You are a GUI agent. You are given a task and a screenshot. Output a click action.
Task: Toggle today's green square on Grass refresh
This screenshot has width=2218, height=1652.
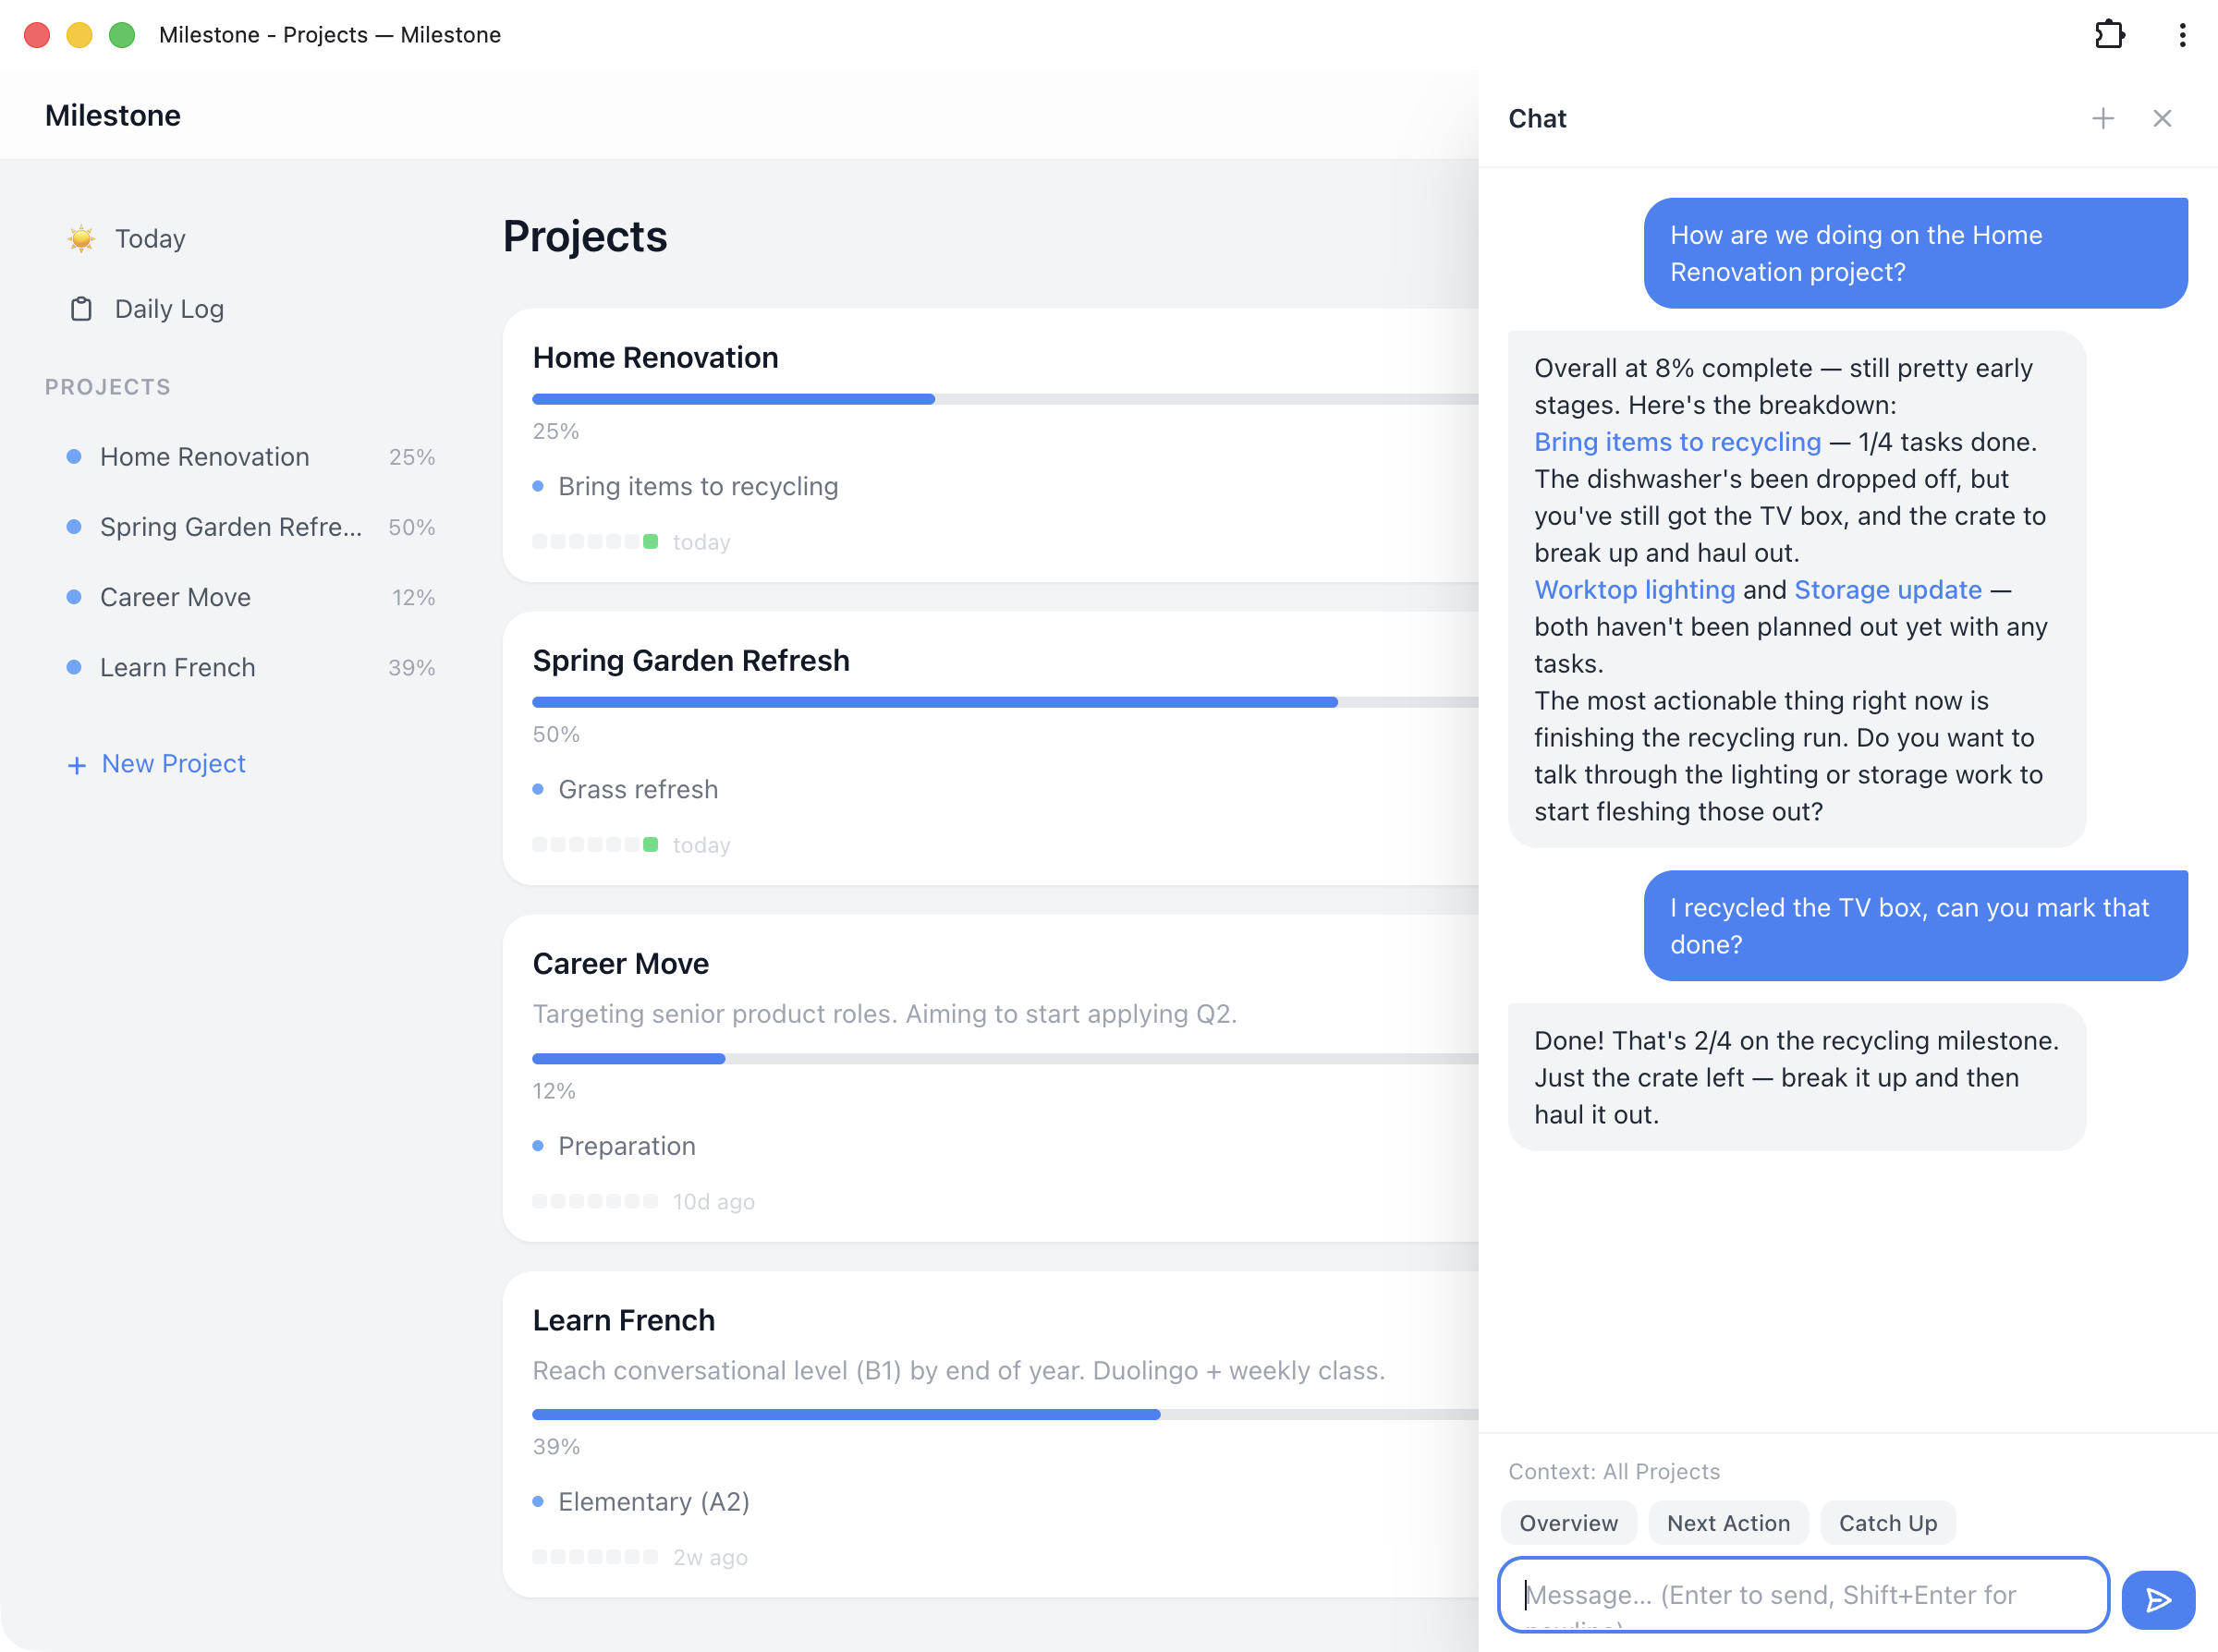652,844
